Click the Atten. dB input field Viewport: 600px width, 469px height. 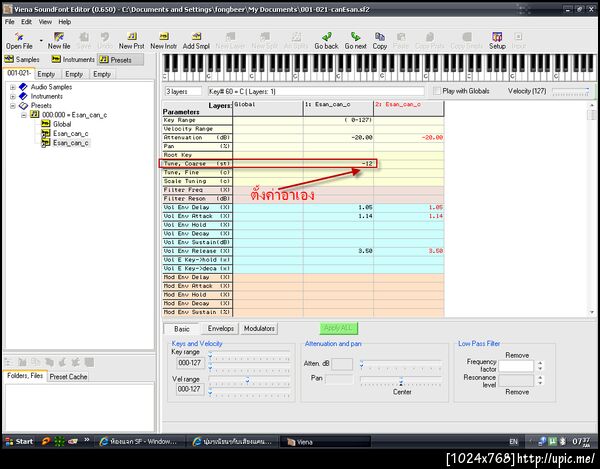click(x=342, y=364)
